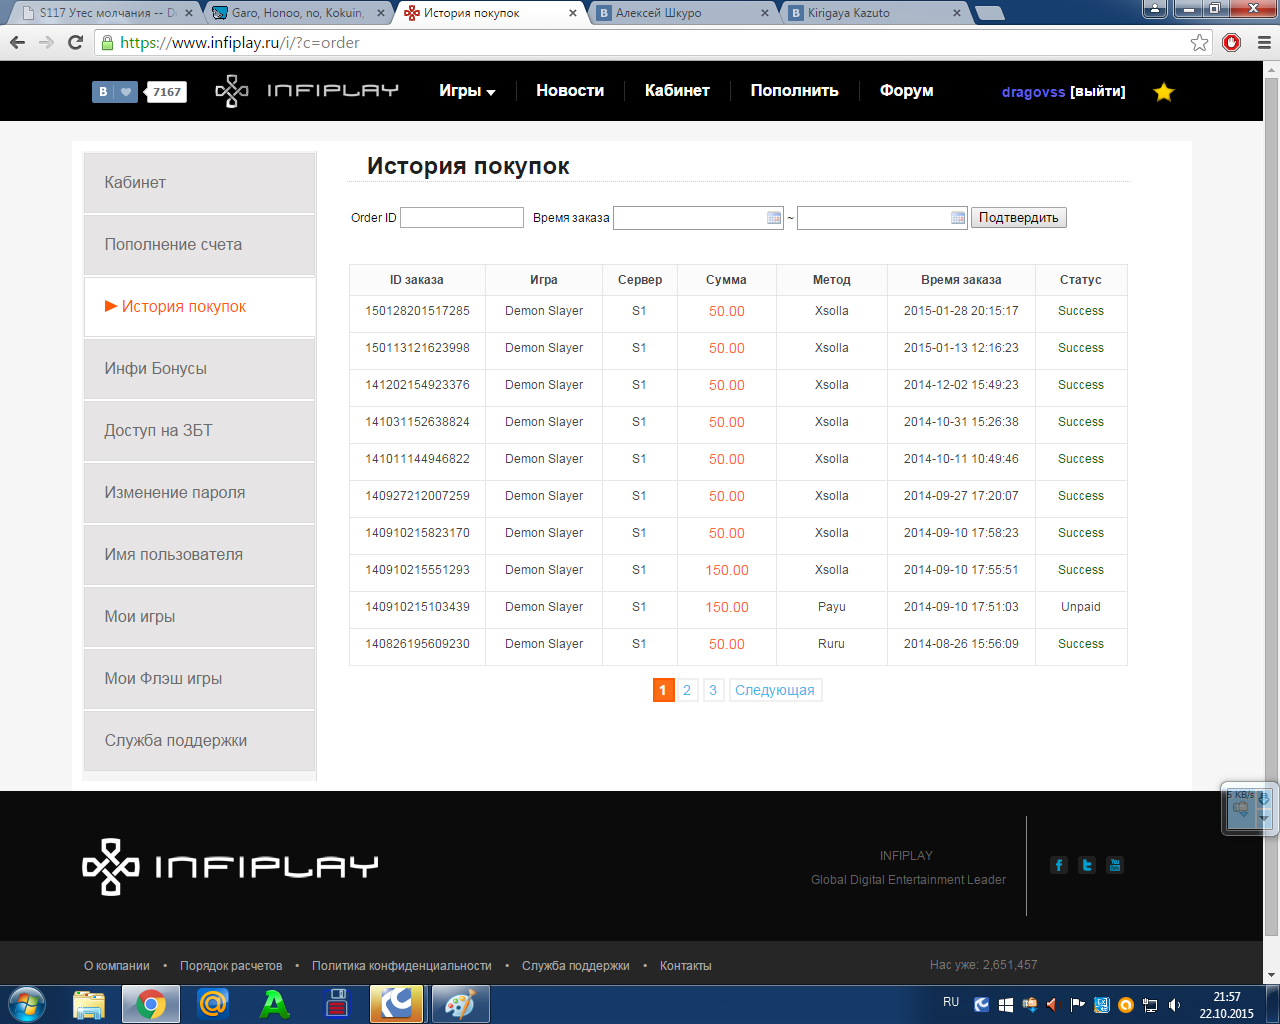
Task: Click the [выйти] logout link
Action: [1098, 92]
